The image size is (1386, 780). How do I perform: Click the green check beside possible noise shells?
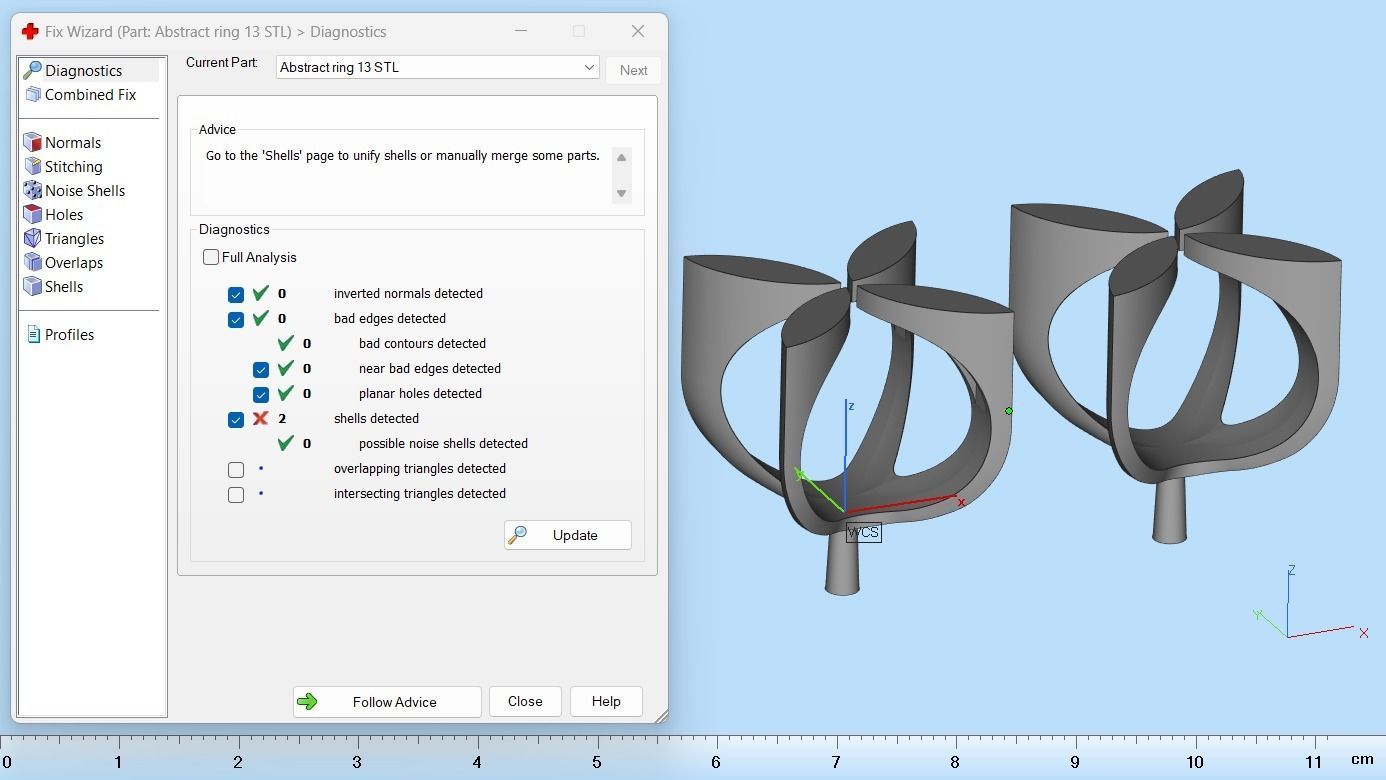[x=285, y=443]
